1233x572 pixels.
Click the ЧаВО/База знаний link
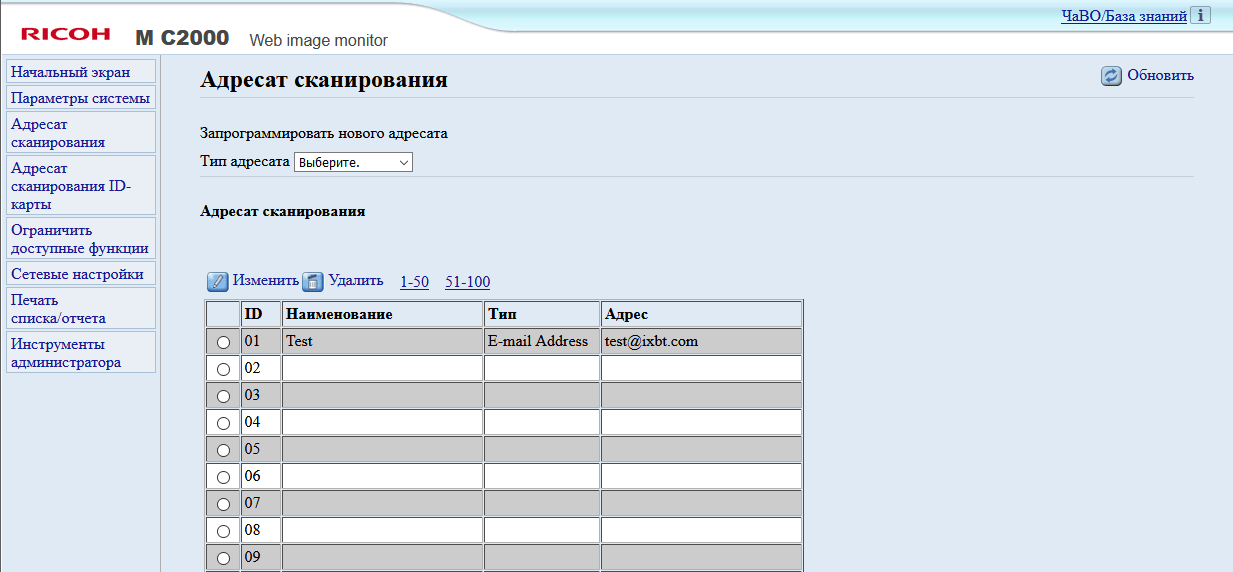[x=1124, y=16]
